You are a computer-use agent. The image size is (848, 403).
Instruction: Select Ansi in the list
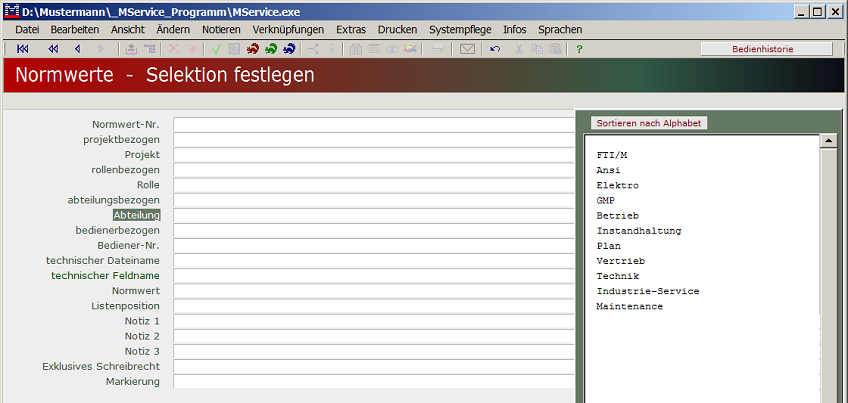[x=608, y=170]
